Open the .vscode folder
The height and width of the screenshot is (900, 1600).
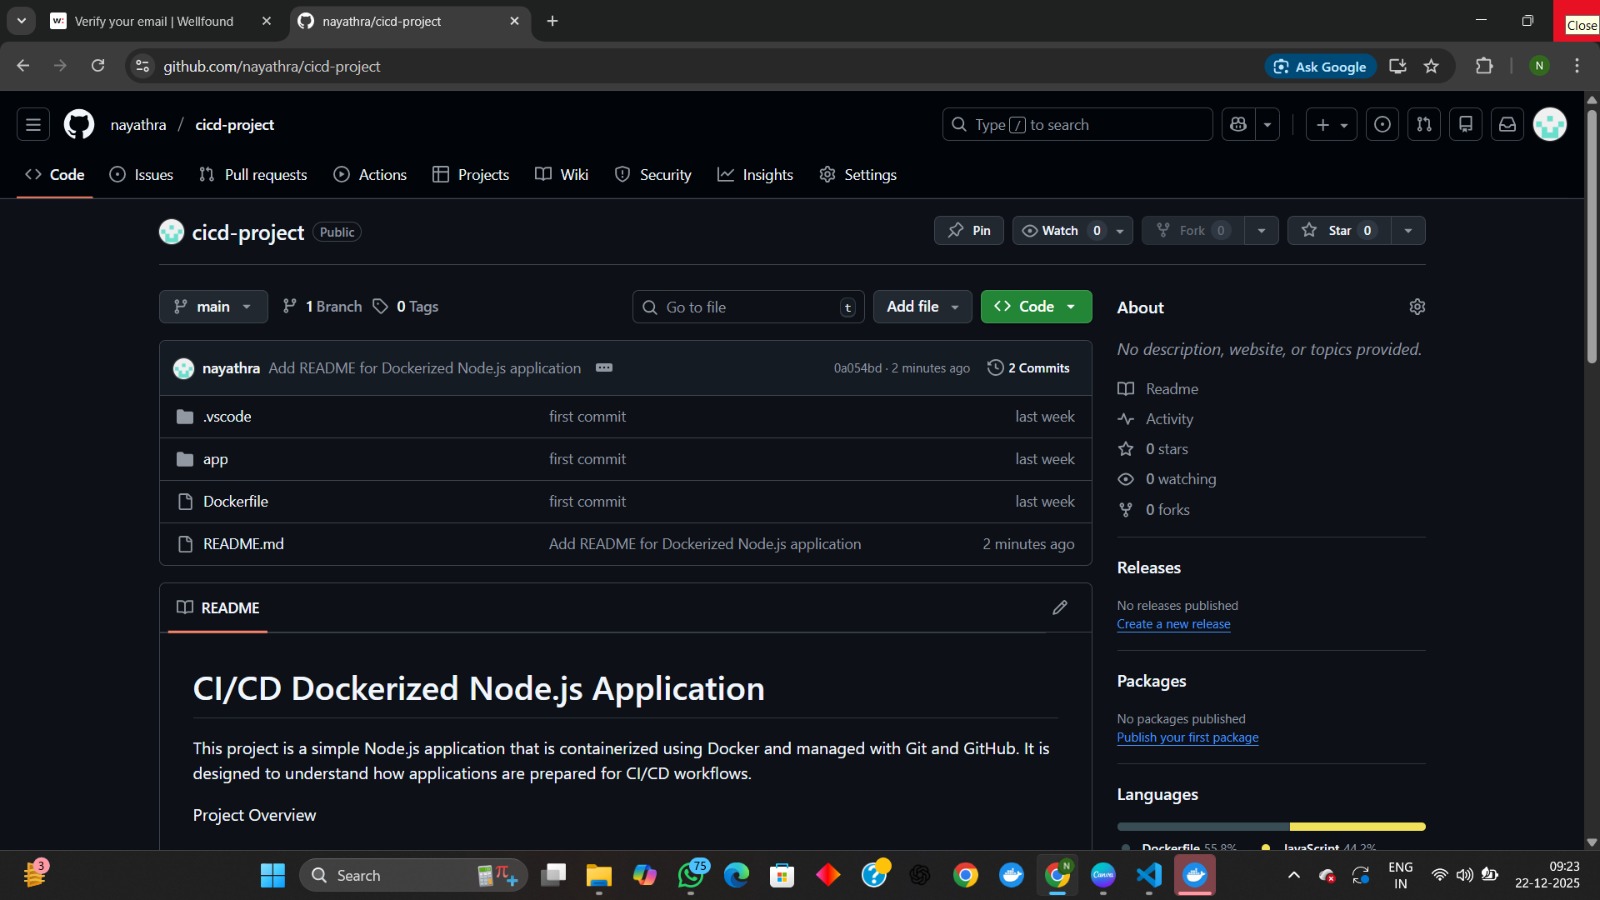point(227,417)
